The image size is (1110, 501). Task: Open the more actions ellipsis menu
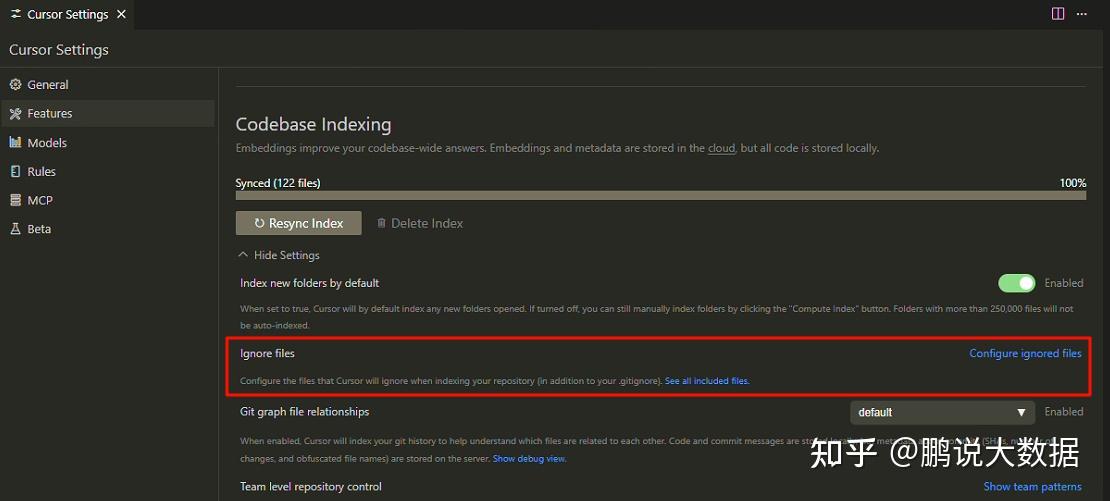click(x=1082, y=14)
